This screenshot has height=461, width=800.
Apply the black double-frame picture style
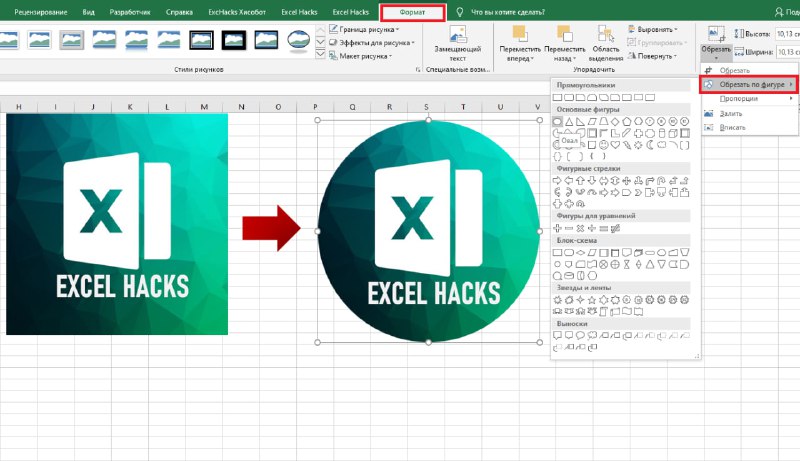click(202, 40)
